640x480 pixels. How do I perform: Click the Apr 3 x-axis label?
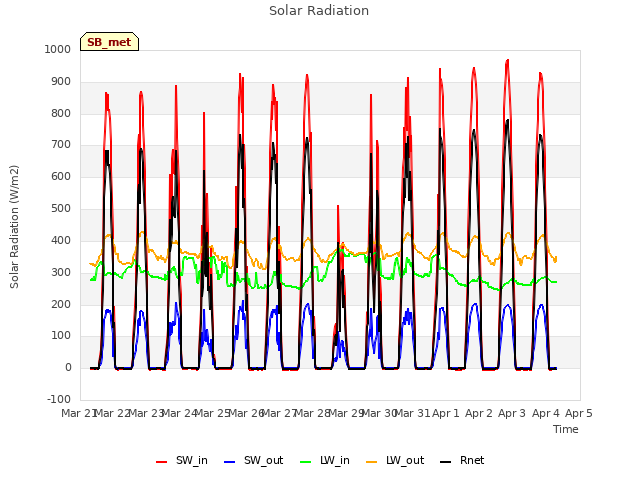click(x=512, y=413)
